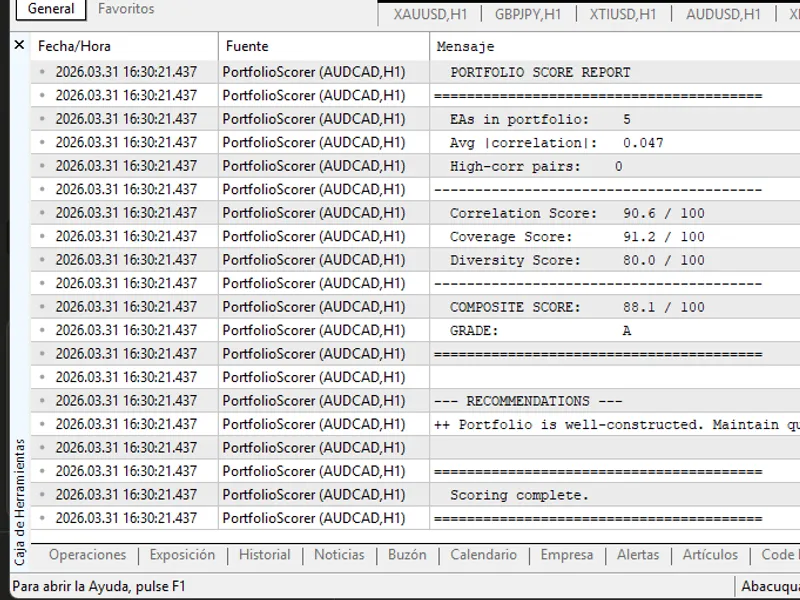Select the 'COMPOSITE SCORE: 88.1 / 100' row
This screenshot has width=800, height=600.
coord(415,307)
